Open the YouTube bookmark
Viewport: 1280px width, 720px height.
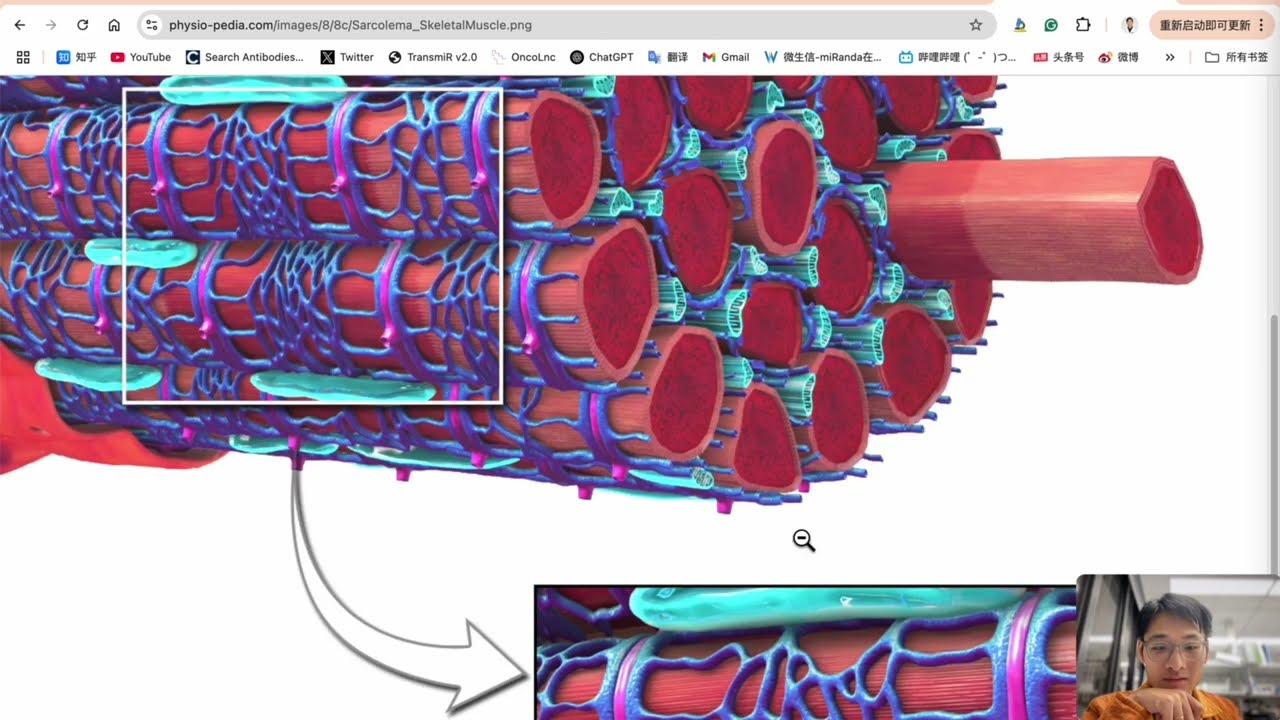pyautogui.click(x=141, y=57)
